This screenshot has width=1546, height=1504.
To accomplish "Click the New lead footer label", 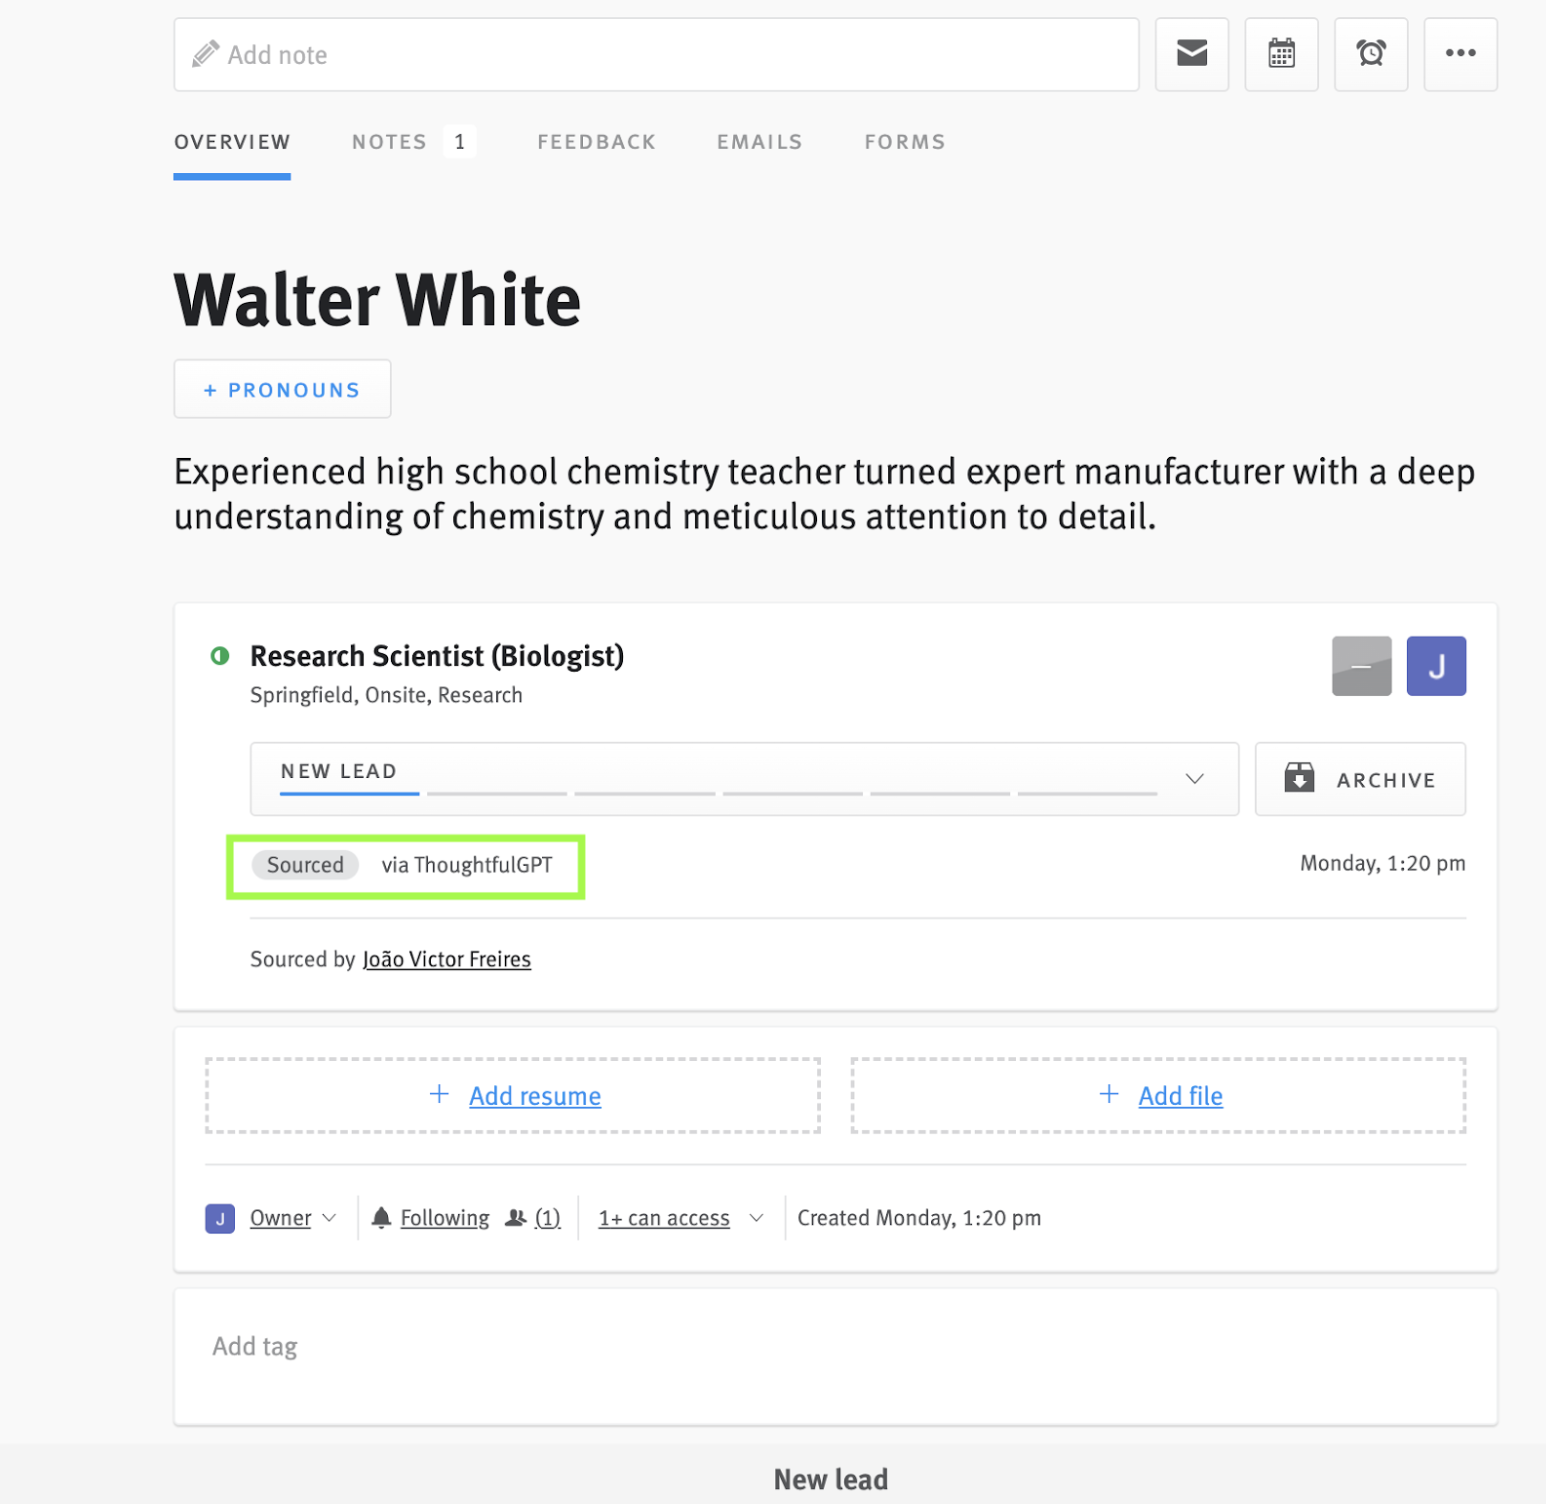I will pos(831,1479).
